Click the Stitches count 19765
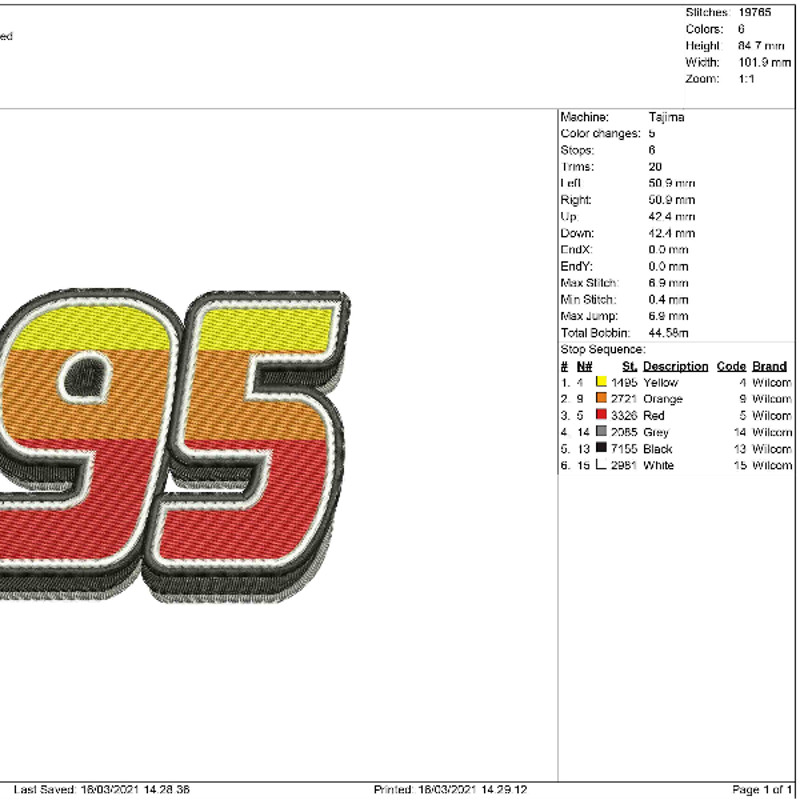 point(755,12)
